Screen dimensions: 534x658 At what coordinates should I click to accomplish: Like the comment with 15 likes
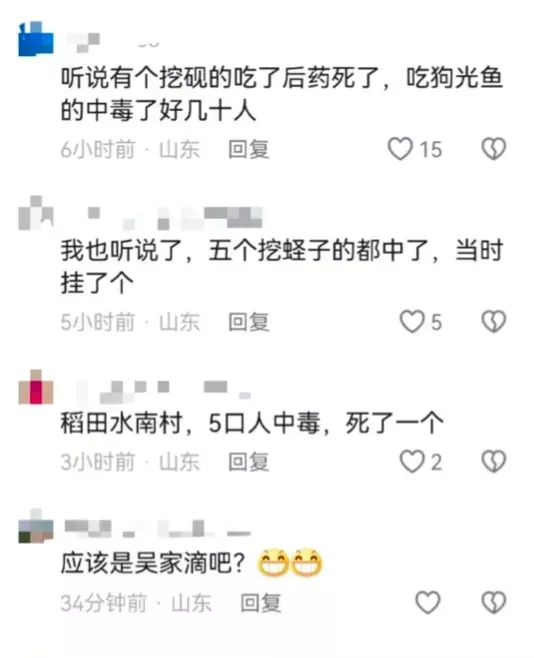[x=400, y=149]
